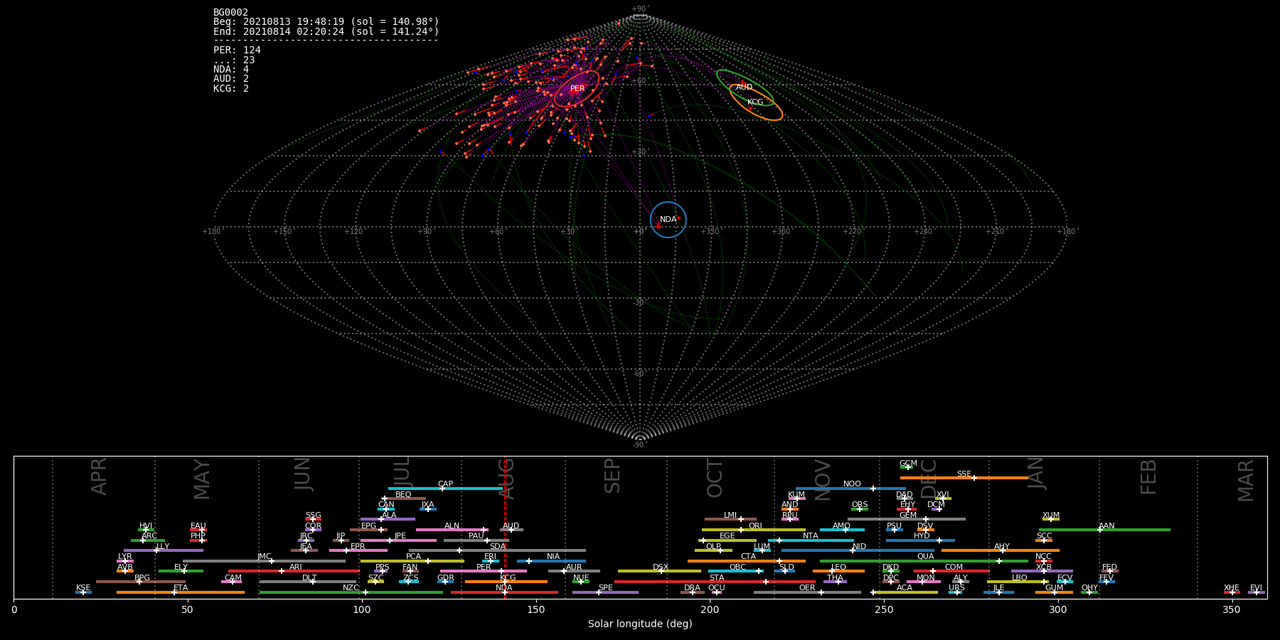Click the grey GEM shower bar

click(906, 519)
